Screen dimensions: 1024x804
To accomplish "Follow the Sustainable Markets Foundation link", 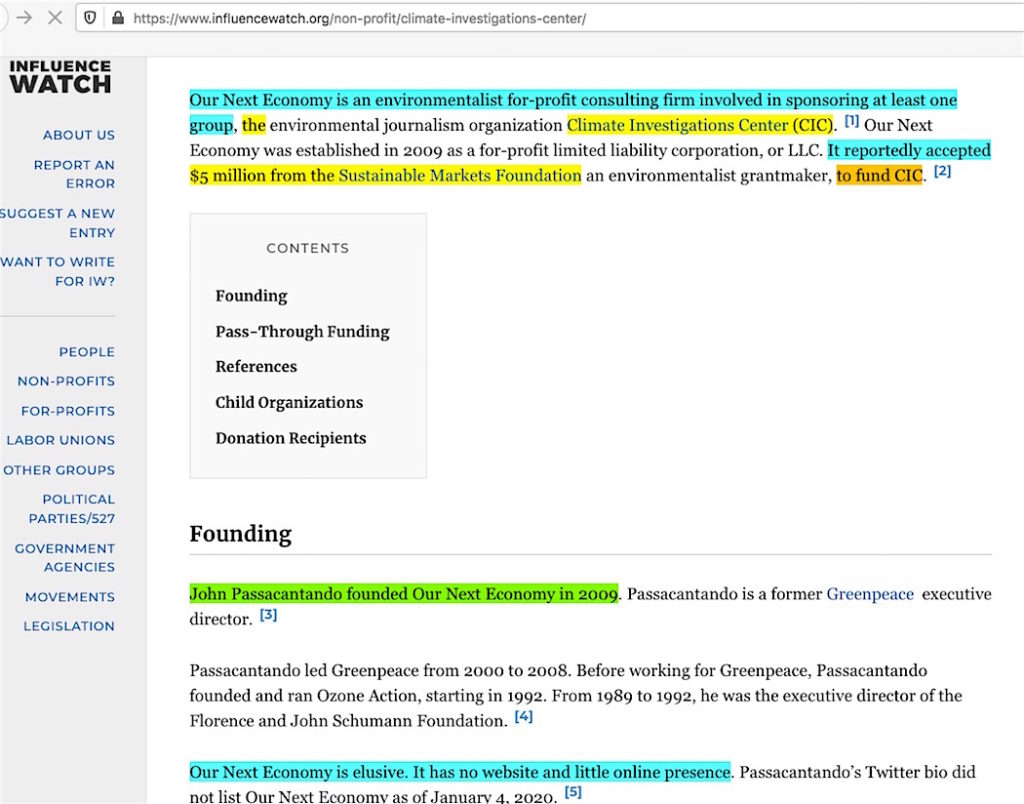I will 459,176.
